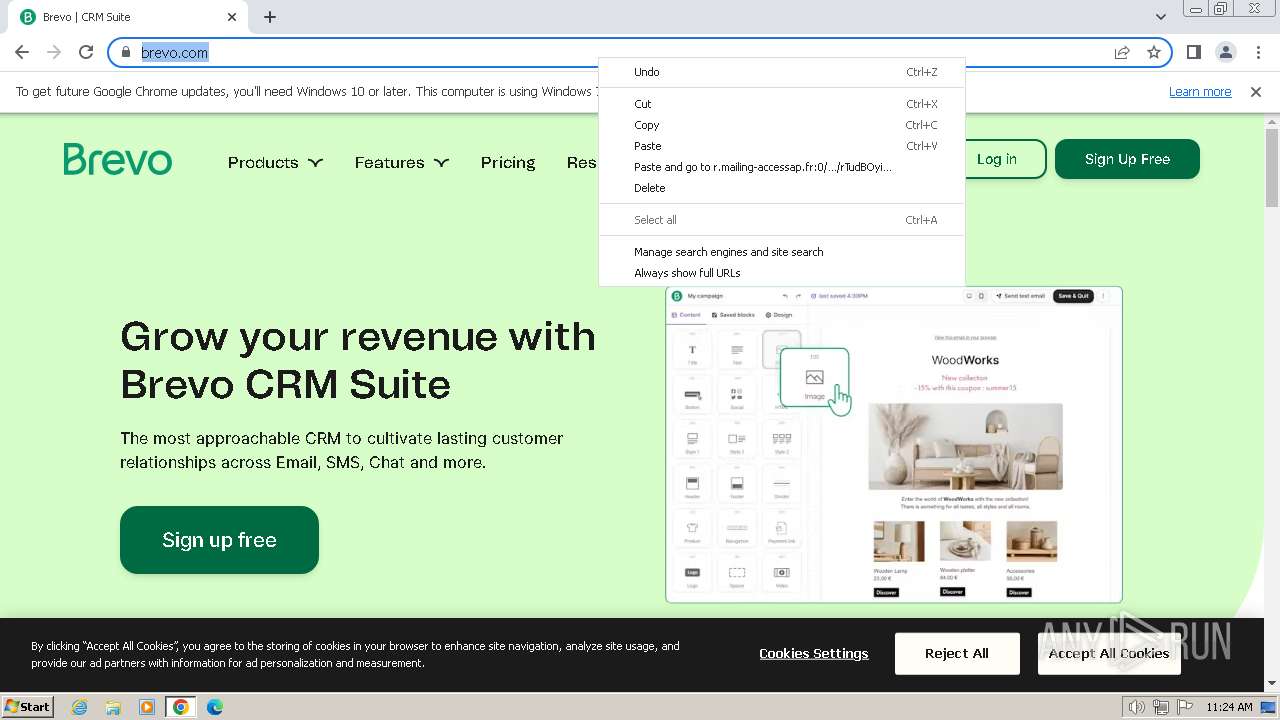Open a new tab with the plus button
1280x720 pixels.
pos(270,17)
